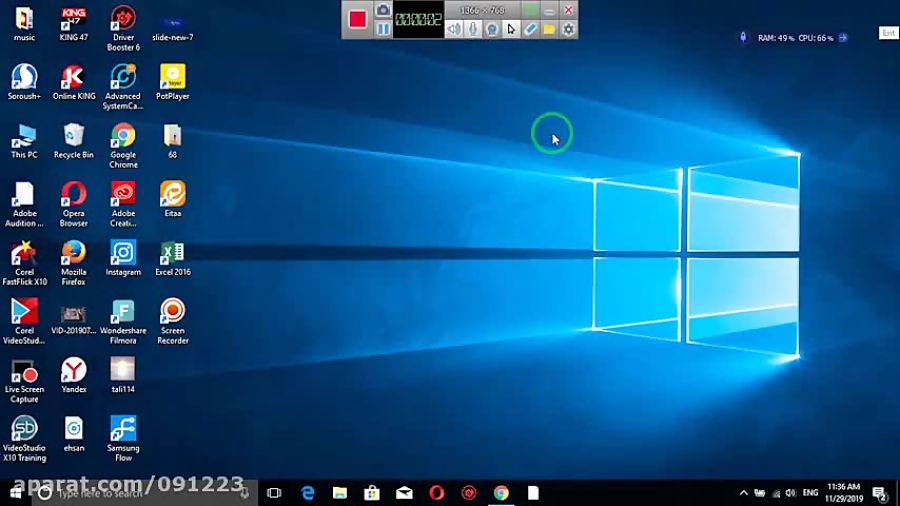The image size is (900, 506).
Task: Open the Action Center notifications
Action: pyautogui.click(x=879, y=493)
